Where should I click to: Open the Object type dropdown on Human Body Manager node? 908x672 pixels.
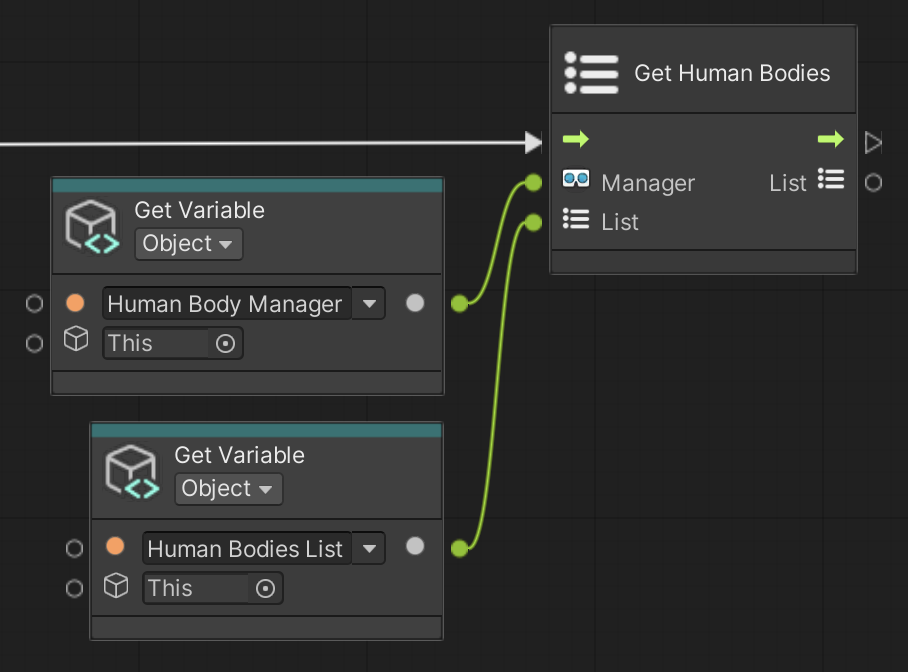pyautogui.click(x=188, y=244)
